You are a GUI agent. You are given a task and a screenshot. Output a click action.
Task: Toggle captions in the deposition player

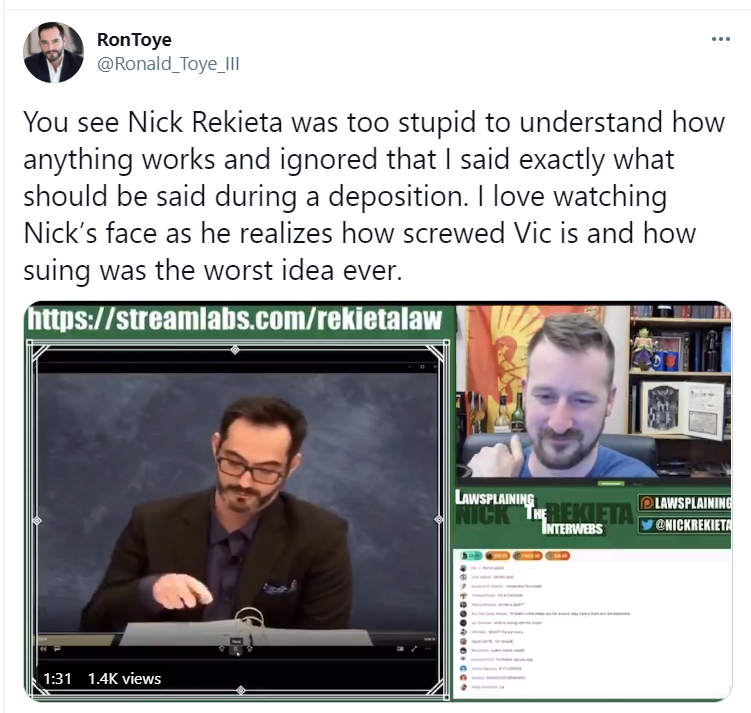pyautogui.click(x=57, y=649)
